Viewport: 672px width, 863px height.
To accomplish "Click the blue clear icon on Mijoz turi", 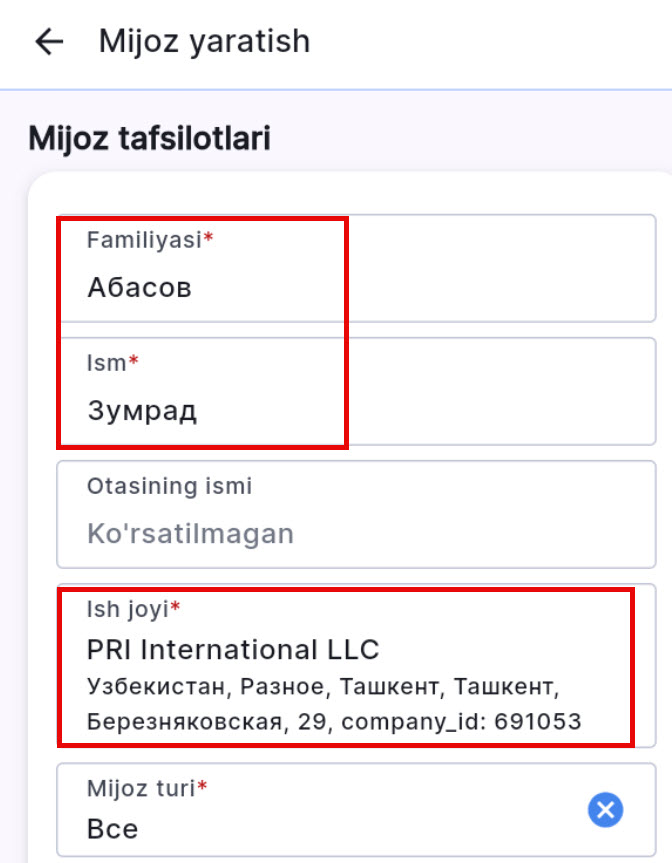I will pyautogui.click(x=606, y=810).
